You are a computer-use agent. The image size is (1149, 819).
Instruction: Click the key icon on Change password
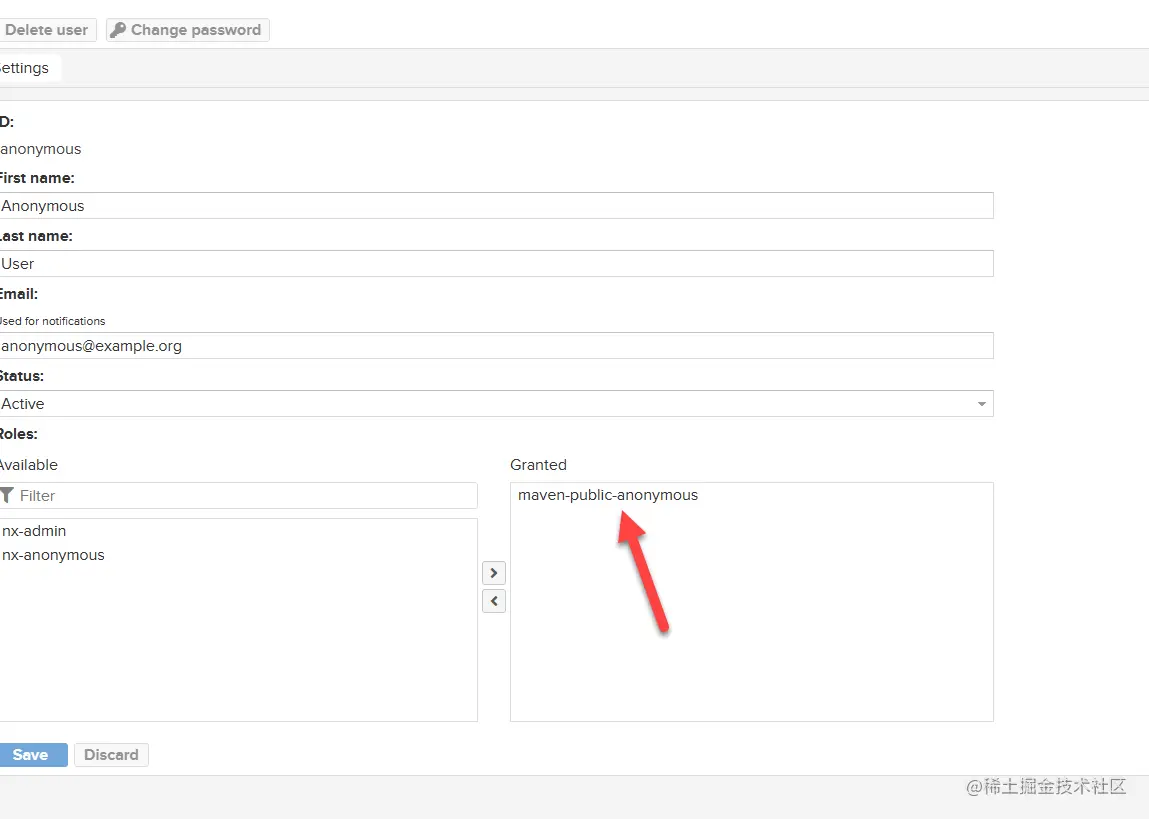[x=118, y=30]
